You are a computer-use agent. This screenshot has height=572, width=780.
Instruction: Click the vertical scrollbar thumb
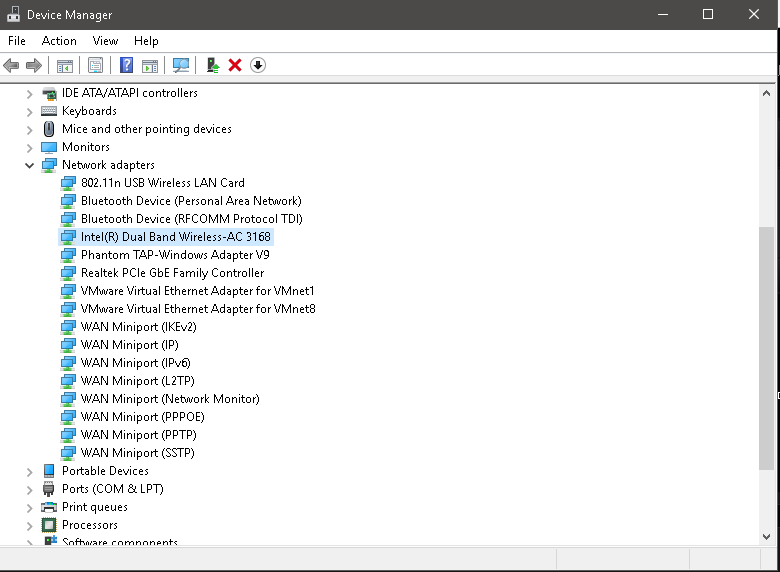click(x=767, y=348)
